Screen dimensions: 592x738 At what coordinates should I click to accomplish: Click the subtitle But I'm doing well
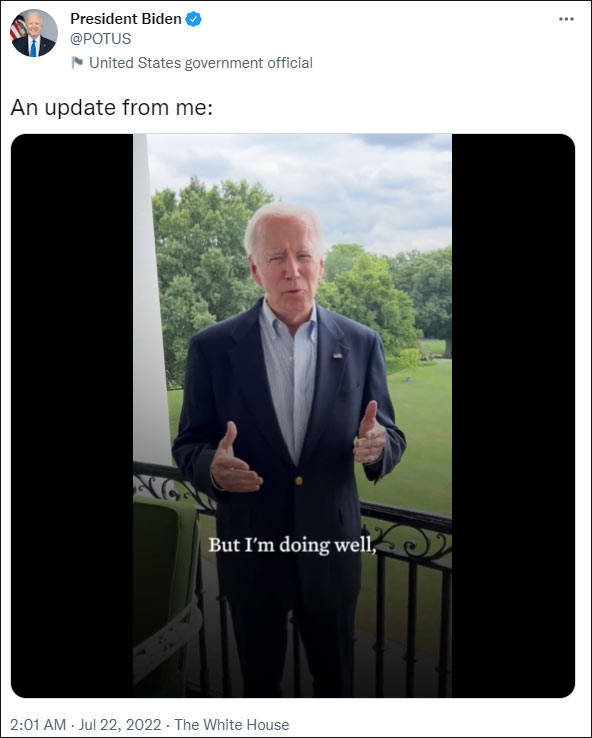click(x=292, y=545)
